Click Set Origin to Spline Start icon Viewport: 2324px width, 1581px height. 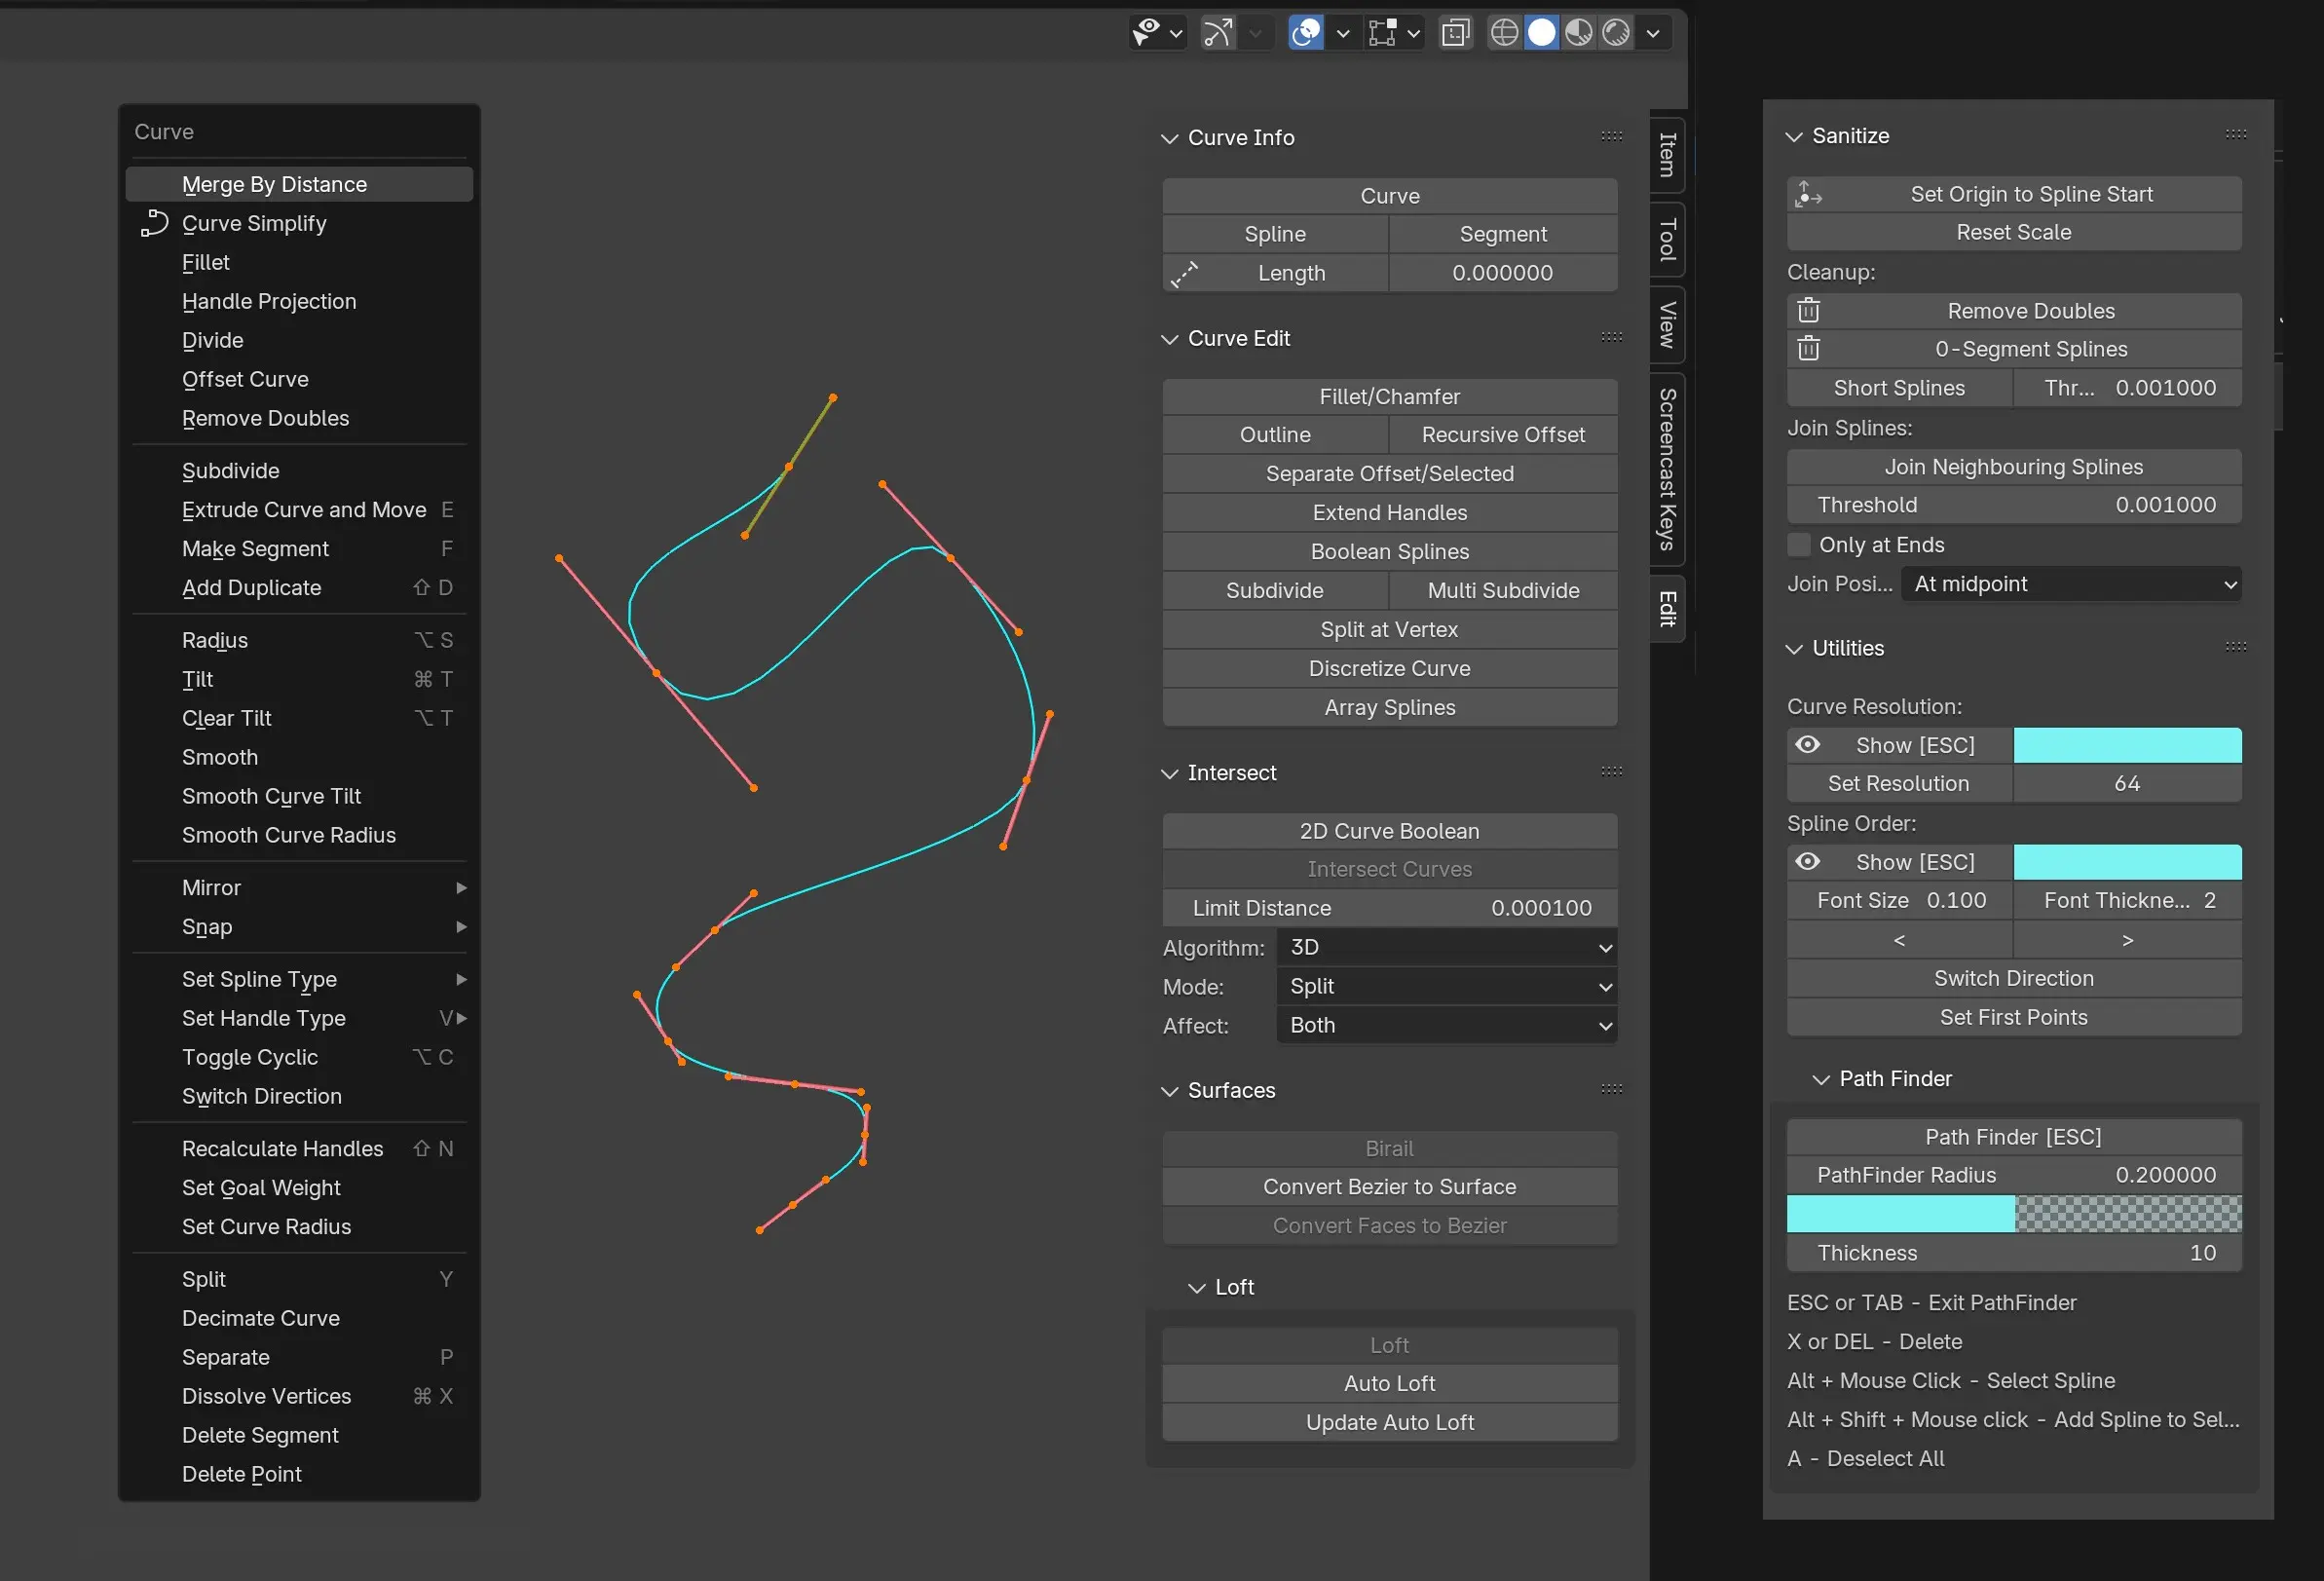(1808, 194)
